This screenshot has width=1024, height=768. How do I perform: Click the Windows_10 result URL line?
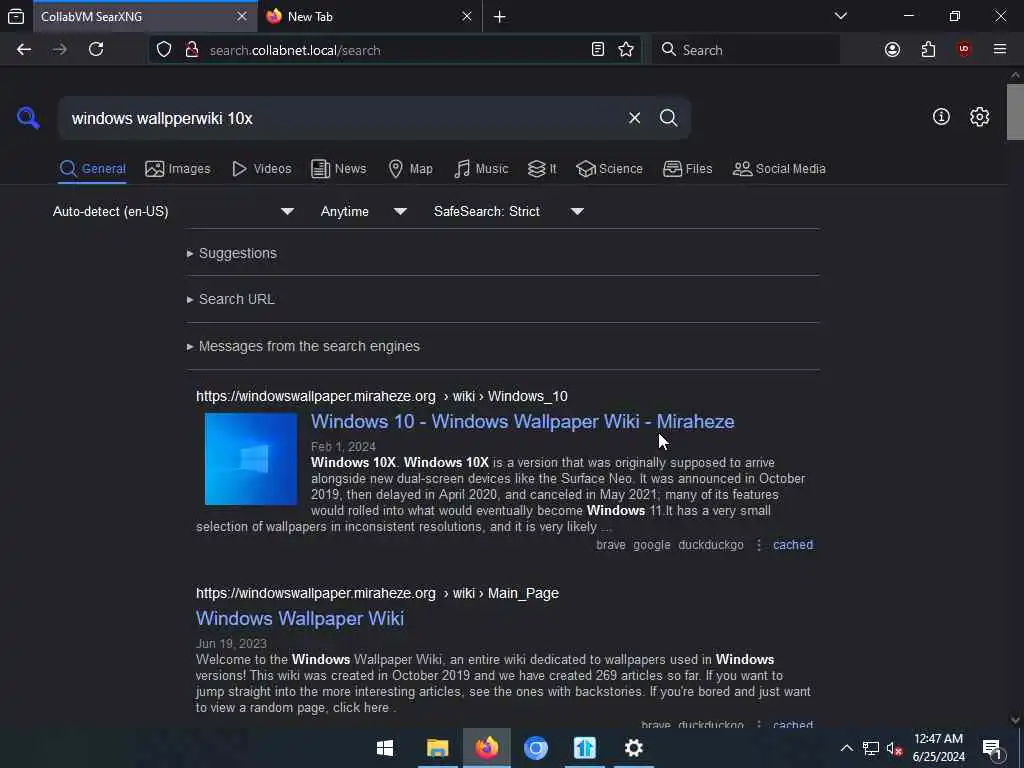click(381, 396)
